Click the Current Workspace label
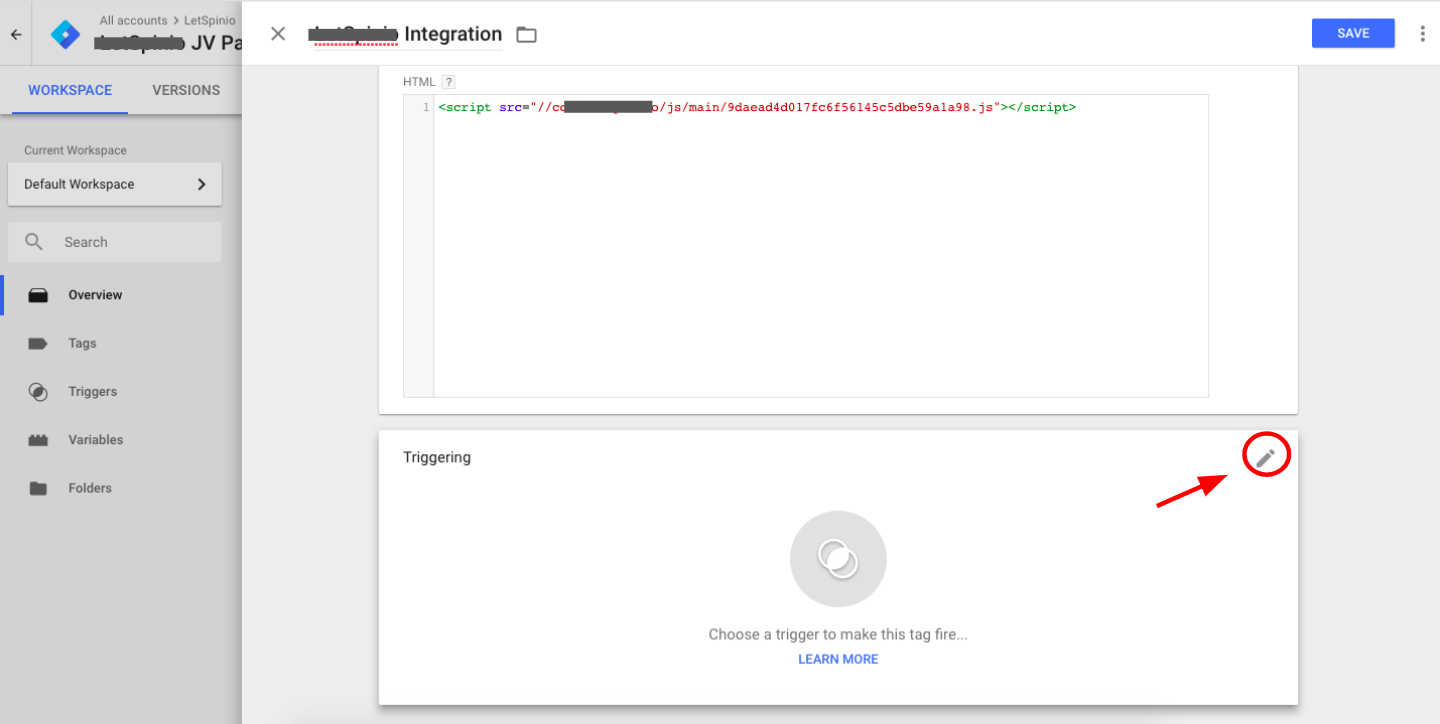Viewport: 1440px width, 724px height. (x=75, y=150)
